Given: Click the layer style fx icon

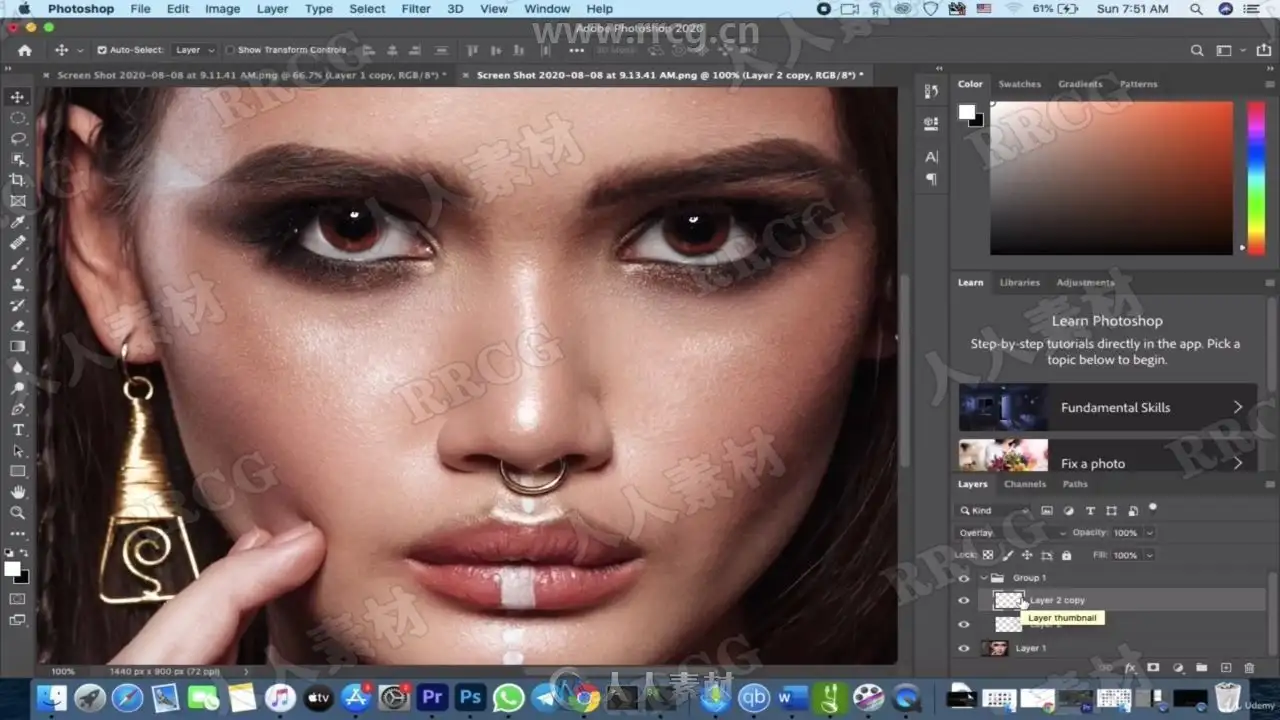Looking at the screenshot, I should (x=1130, y=668).
